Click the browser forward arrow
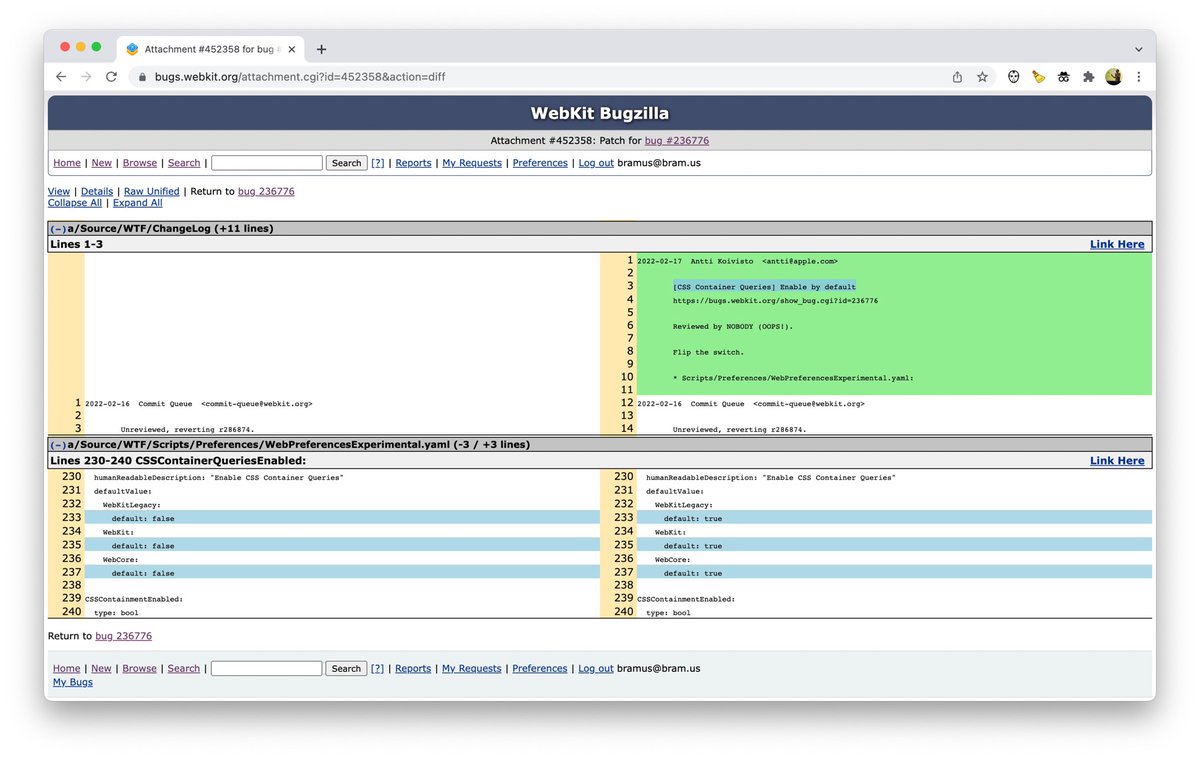This screenshot has width=1200, height=759. coord(86,77)
